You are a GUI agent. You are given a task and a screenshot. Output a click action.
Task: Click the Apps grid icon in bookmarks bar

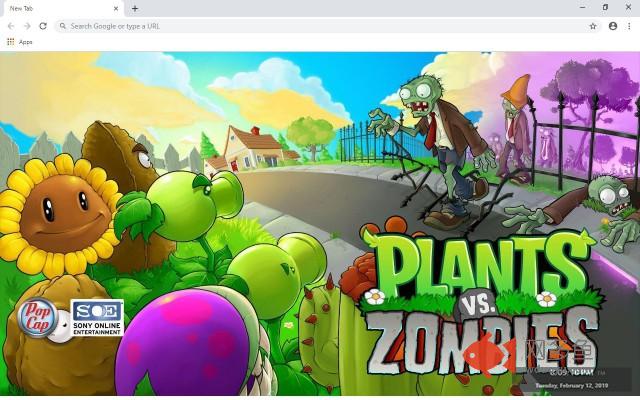tap(11, 42)
